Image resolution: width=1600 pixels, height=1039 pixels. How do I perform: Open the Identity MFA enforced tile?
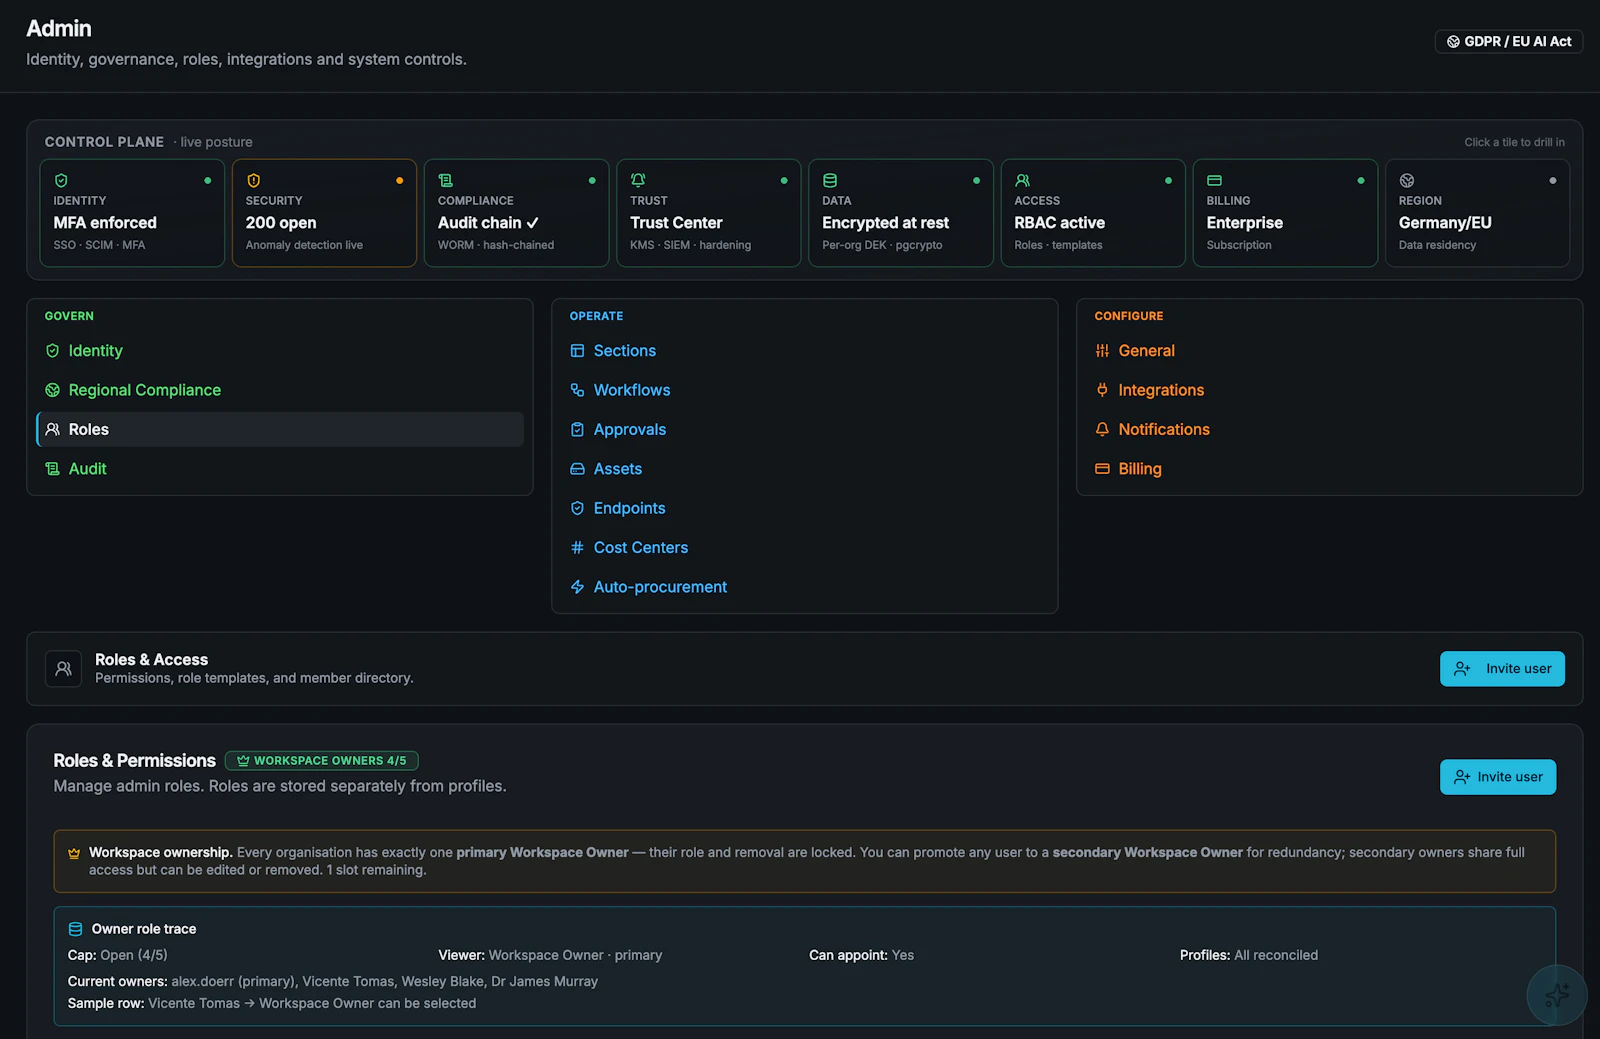[132, 213]
